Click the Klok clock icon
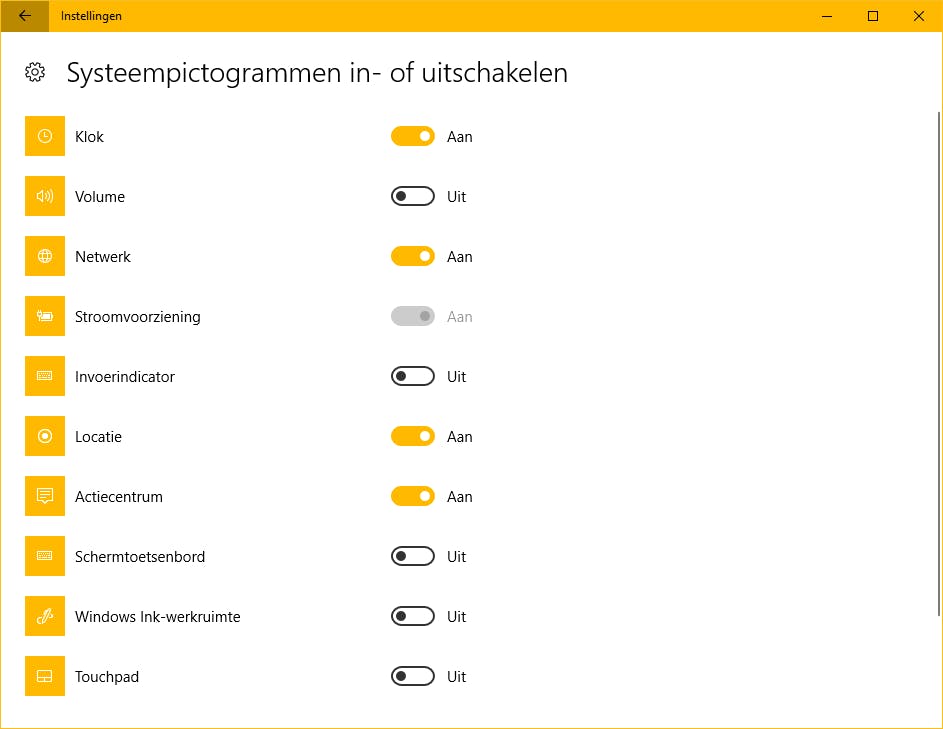 45,137
